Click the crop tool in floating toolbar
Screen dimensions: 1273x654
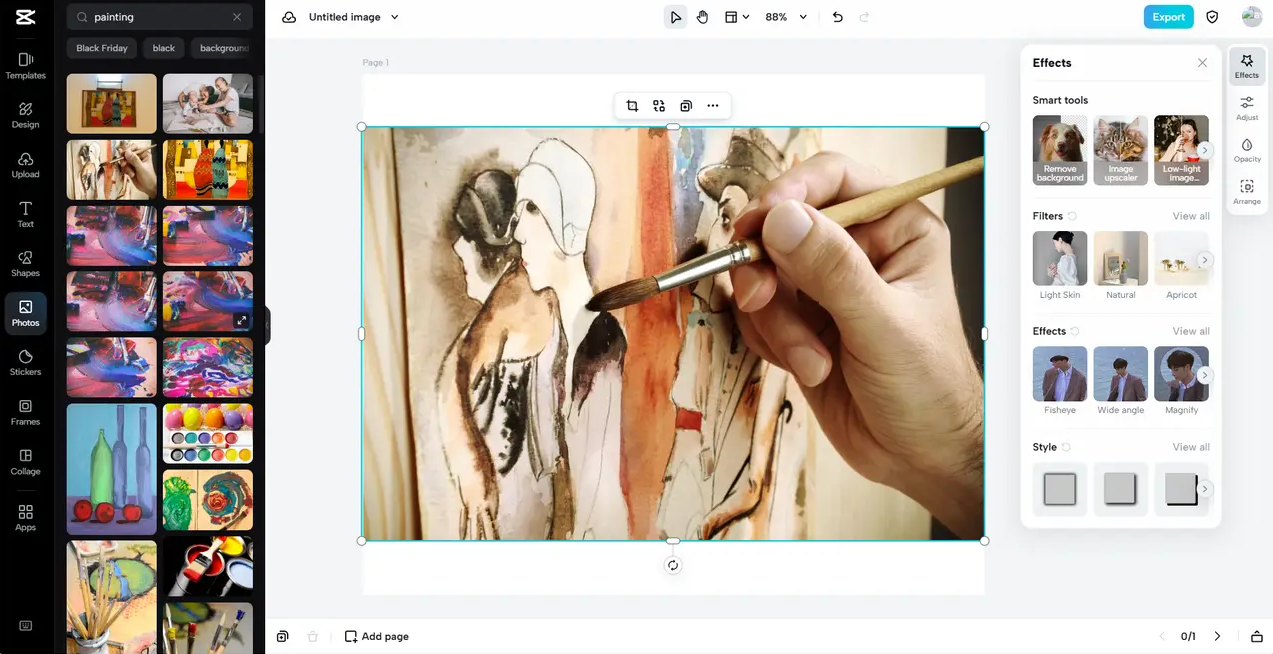[x=632, y=105]
